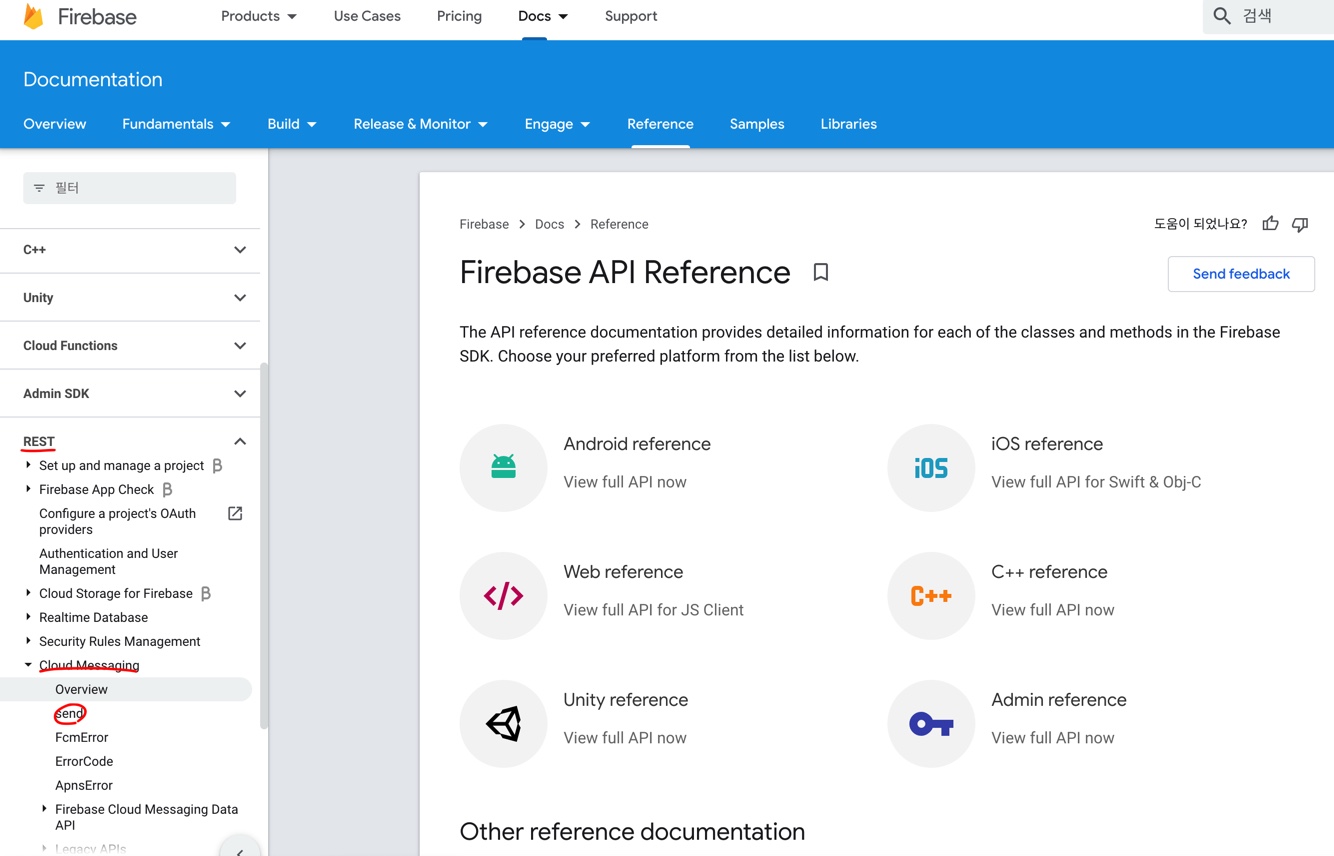Open the Support page

tap(631, 16)
